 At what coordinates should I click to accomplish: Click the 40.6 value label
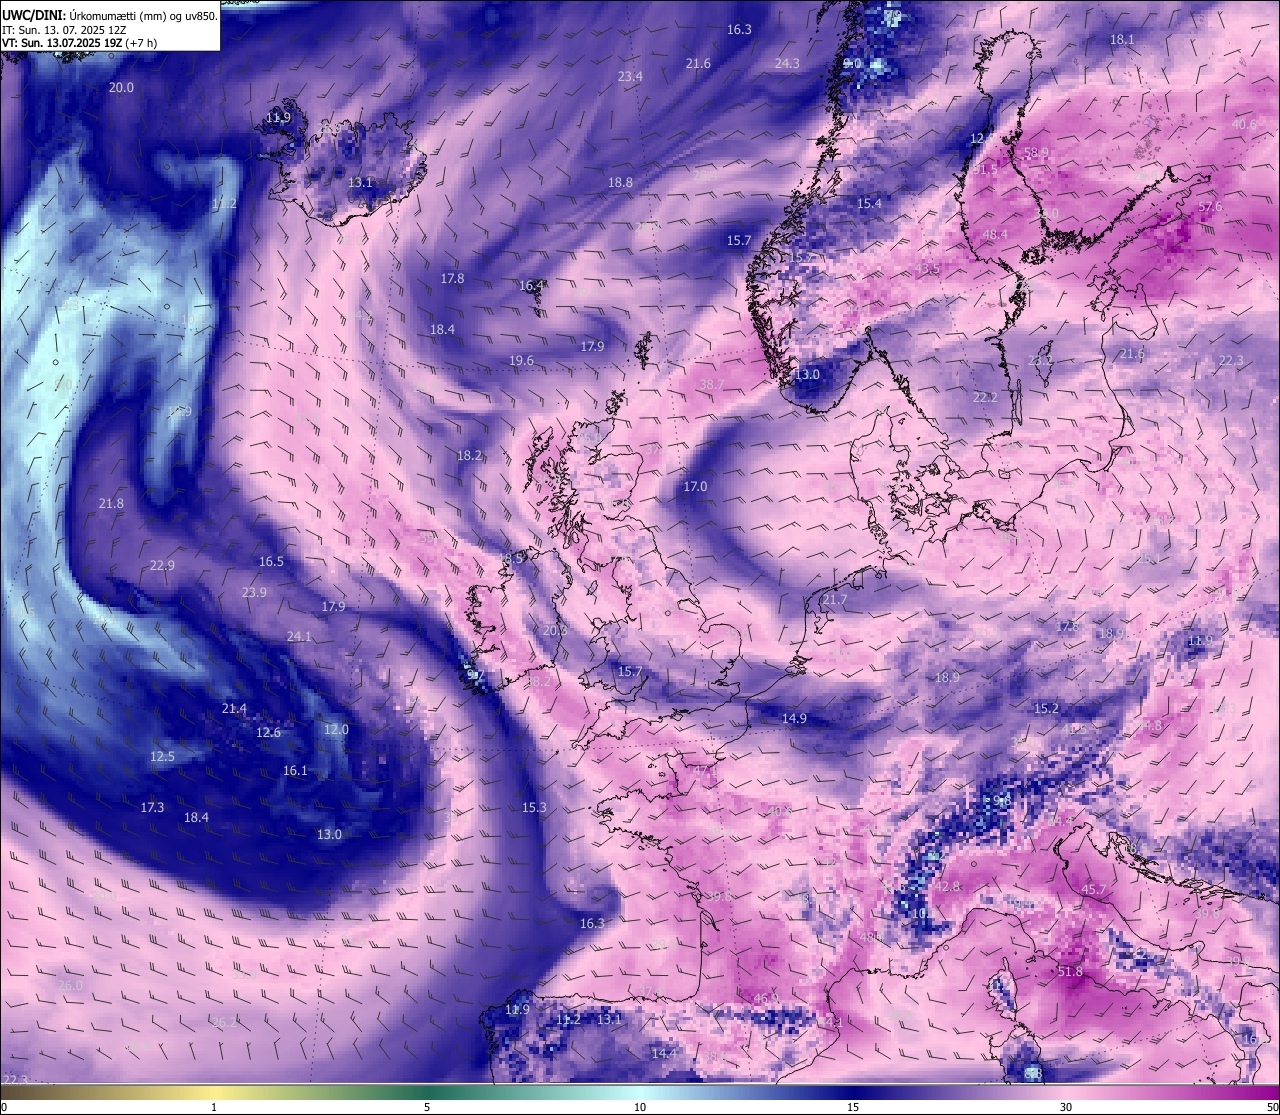(x=1244, y=125)
